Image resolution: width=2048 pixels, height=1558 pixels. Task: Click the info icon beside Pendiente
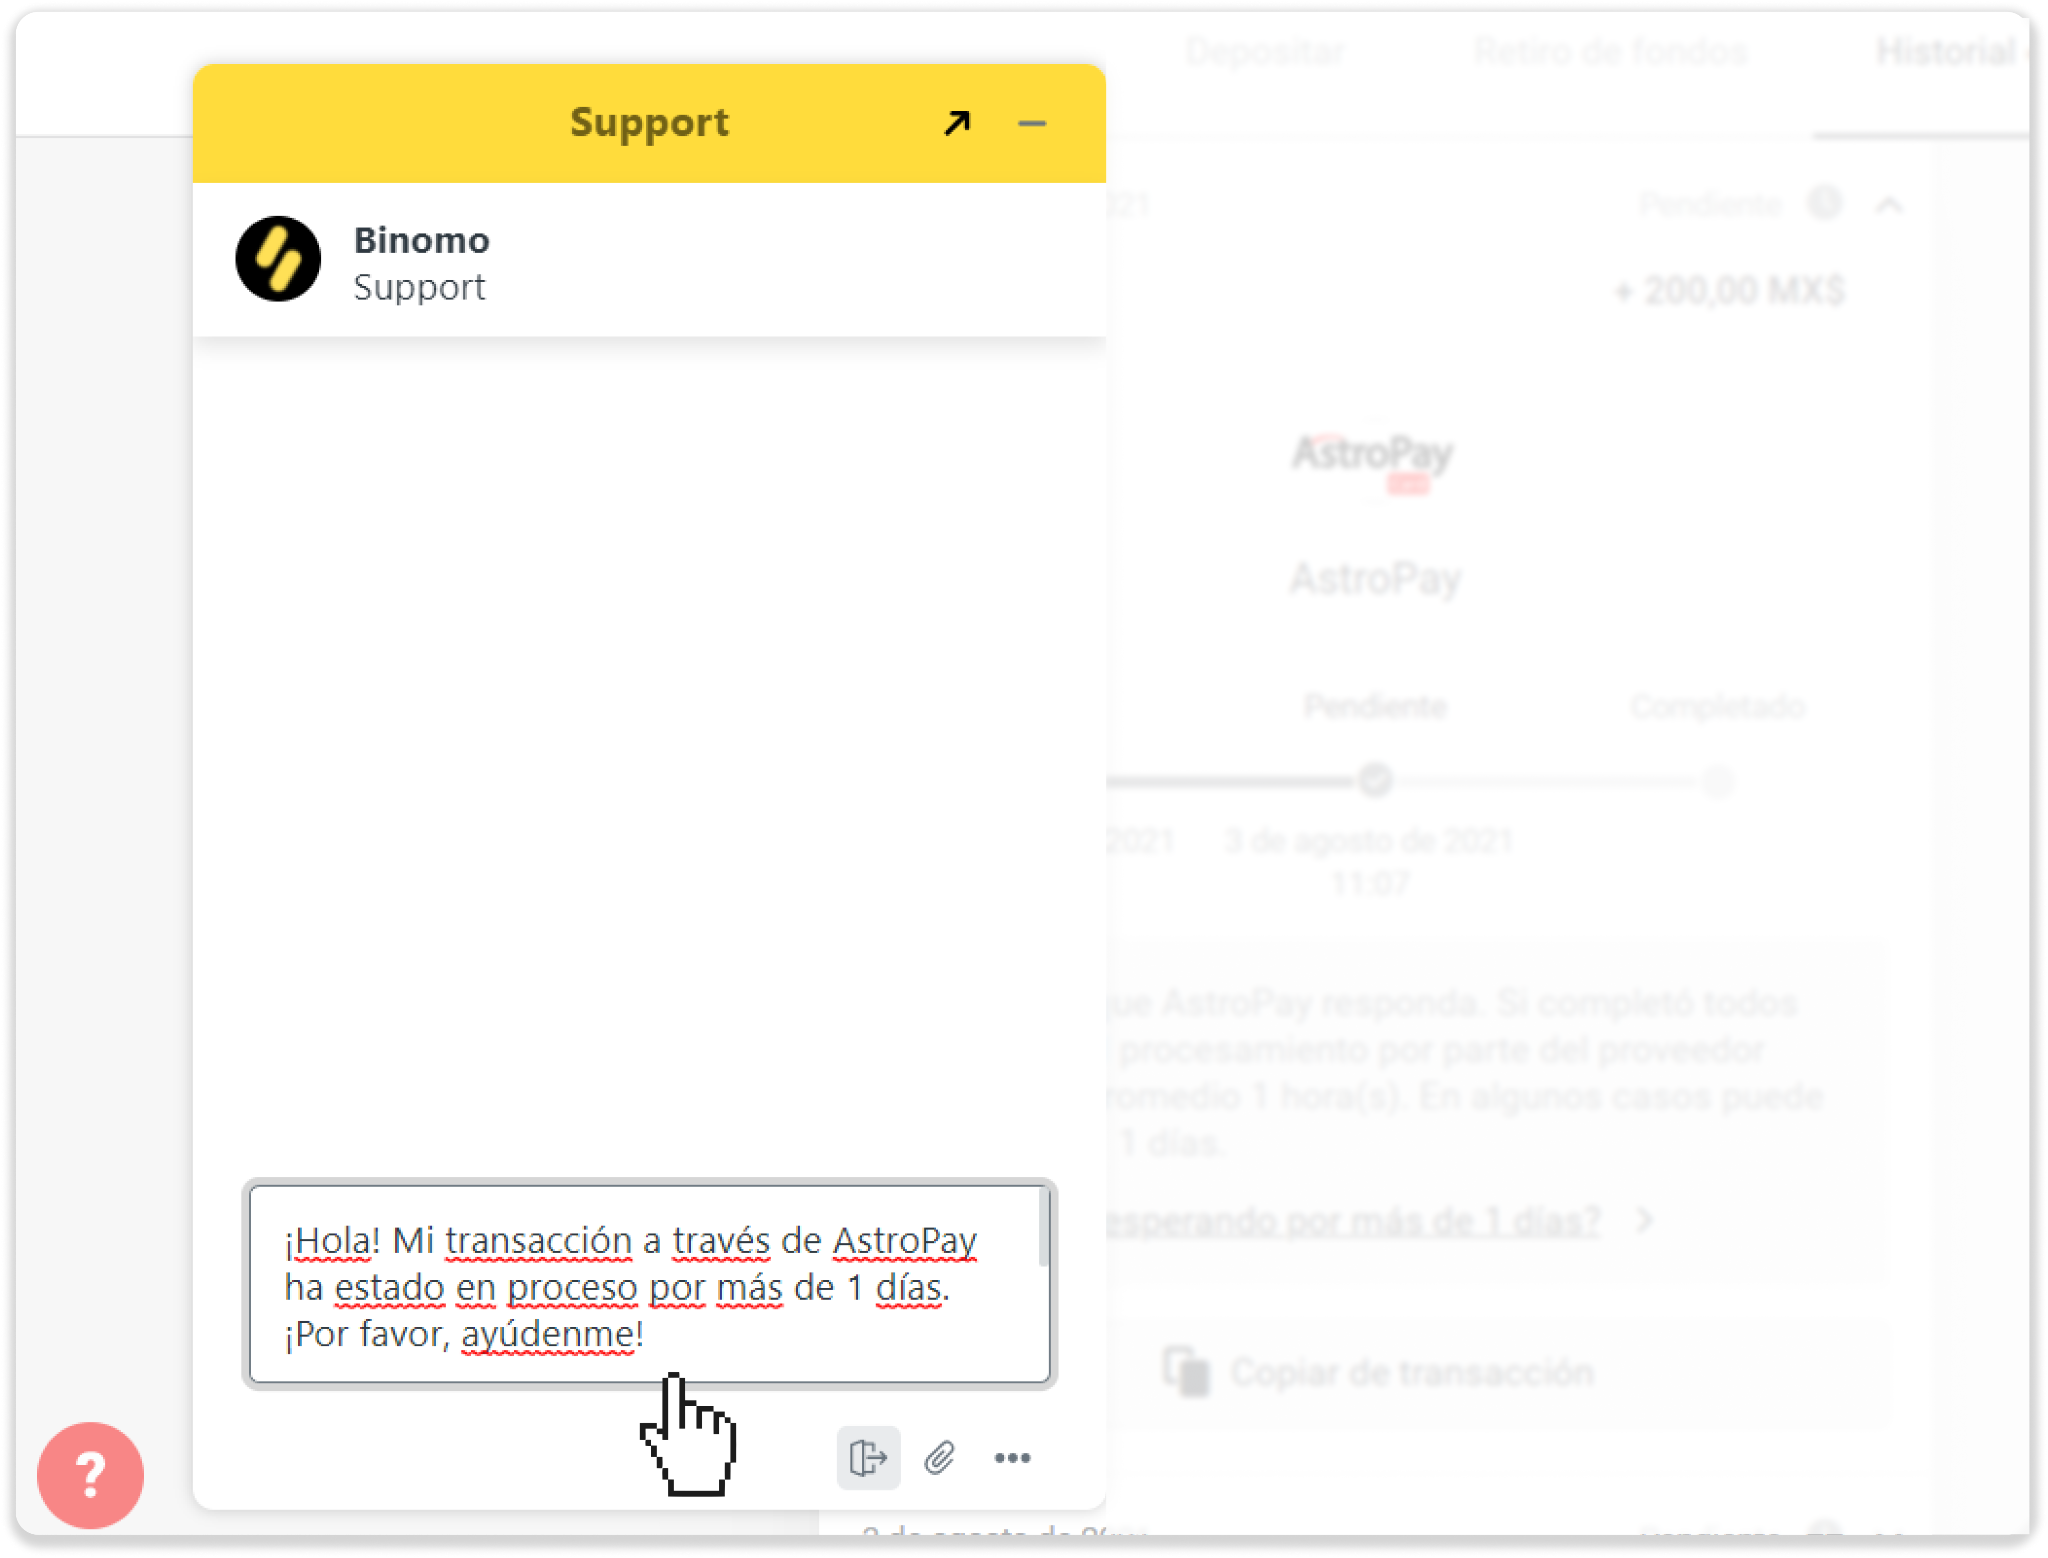(x=1824, y=203)
